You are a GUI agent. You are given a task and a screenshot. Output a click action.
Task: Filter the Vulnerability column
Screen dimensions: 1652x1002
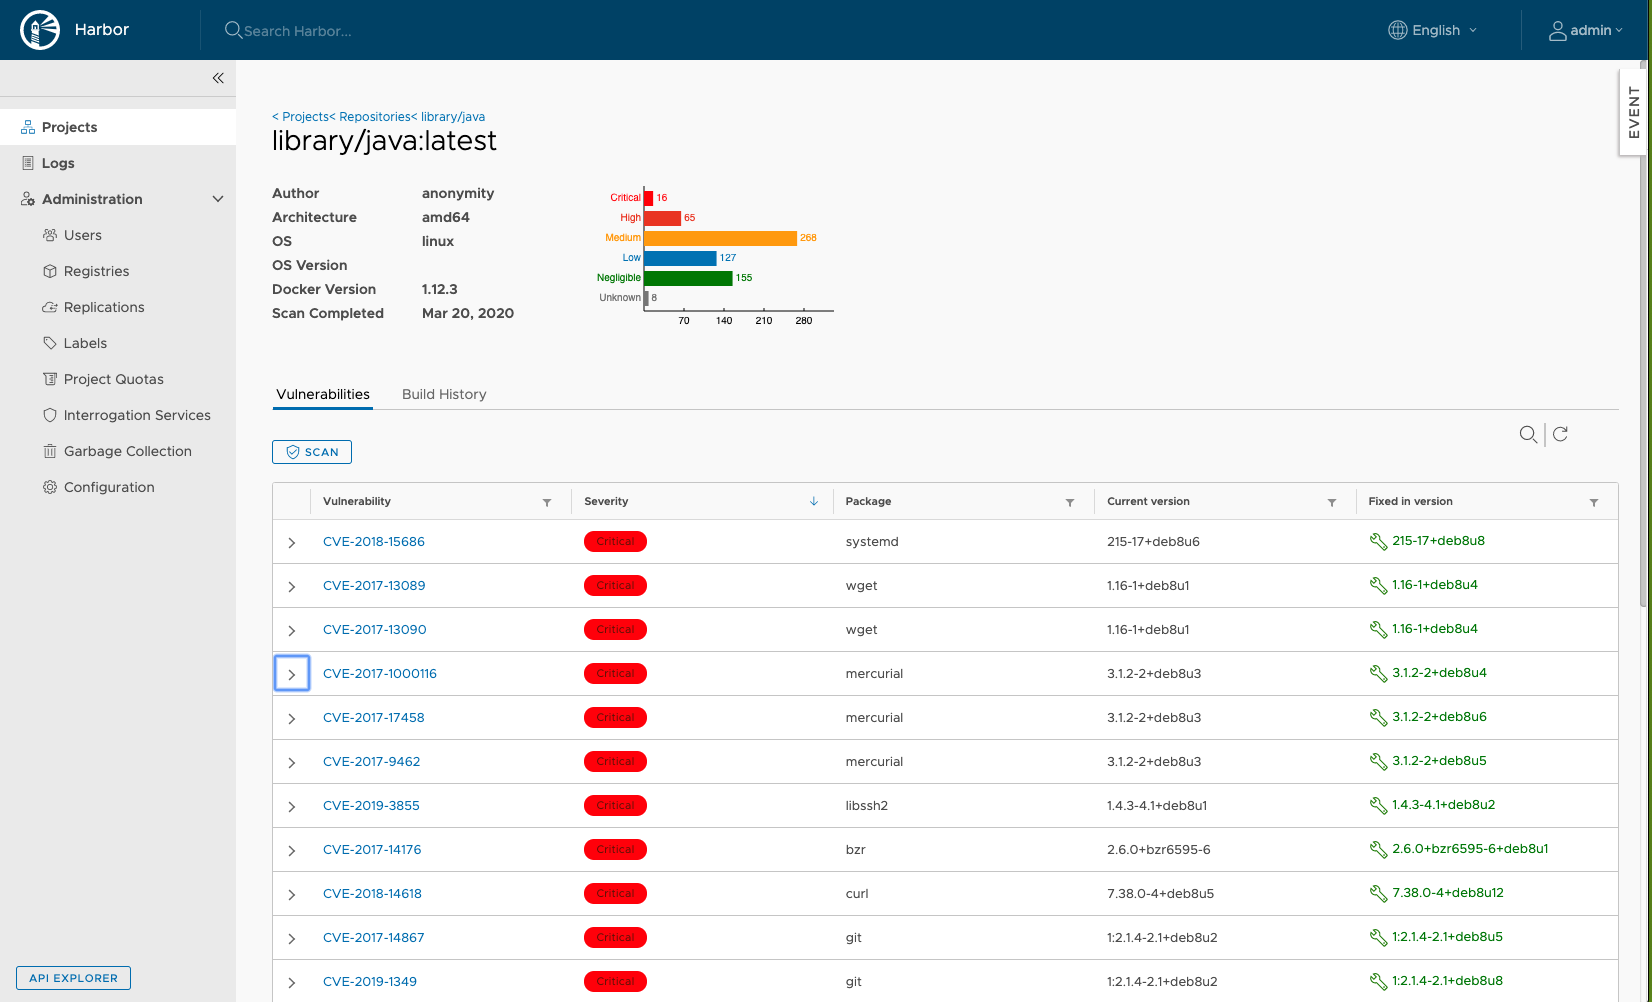pos(547,502)
